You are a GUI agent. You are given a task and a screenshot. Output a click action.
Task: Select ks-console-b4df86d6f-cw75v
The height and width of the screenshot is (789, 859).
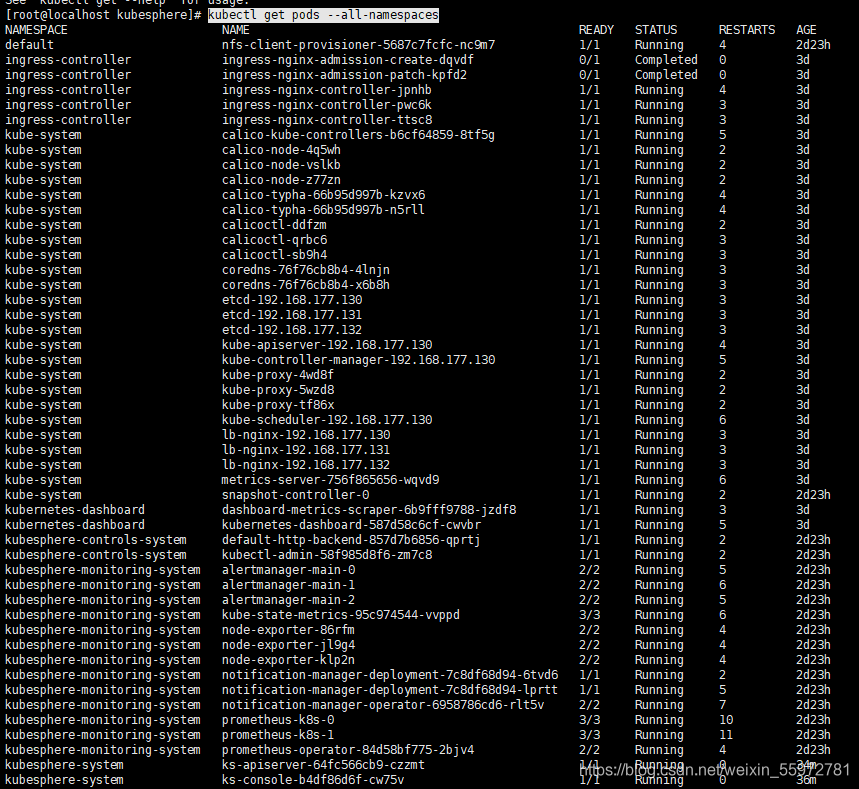[x=313, y=780]
